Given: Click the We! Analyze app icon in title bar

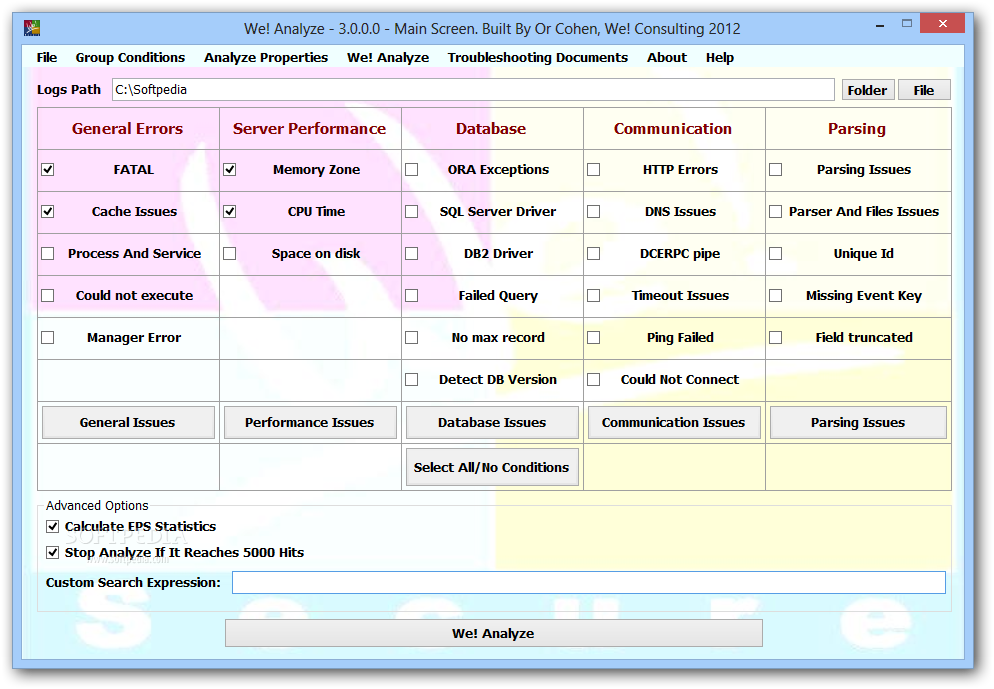Looking at the screenshot, I should tap(32, 29).
